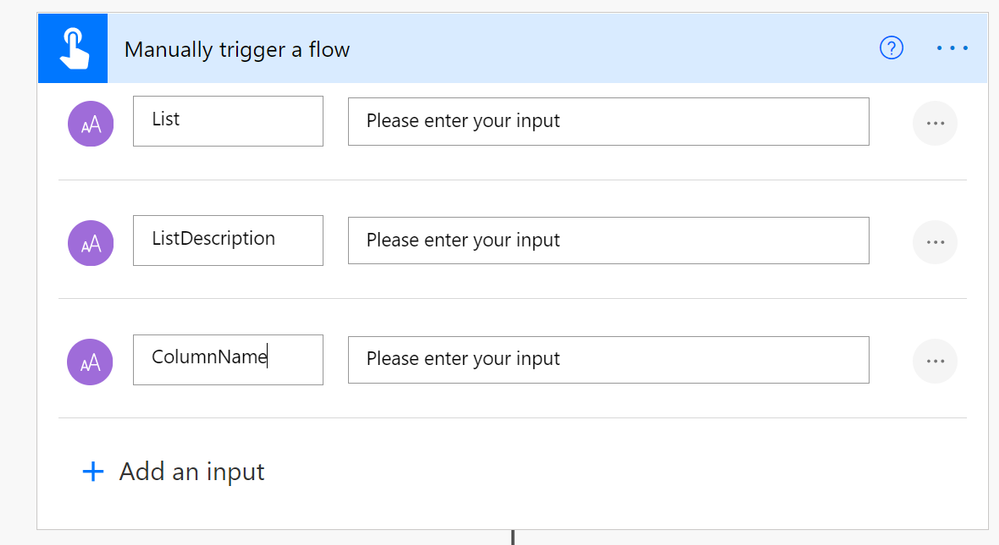Select the ListDescription name field

228,240
